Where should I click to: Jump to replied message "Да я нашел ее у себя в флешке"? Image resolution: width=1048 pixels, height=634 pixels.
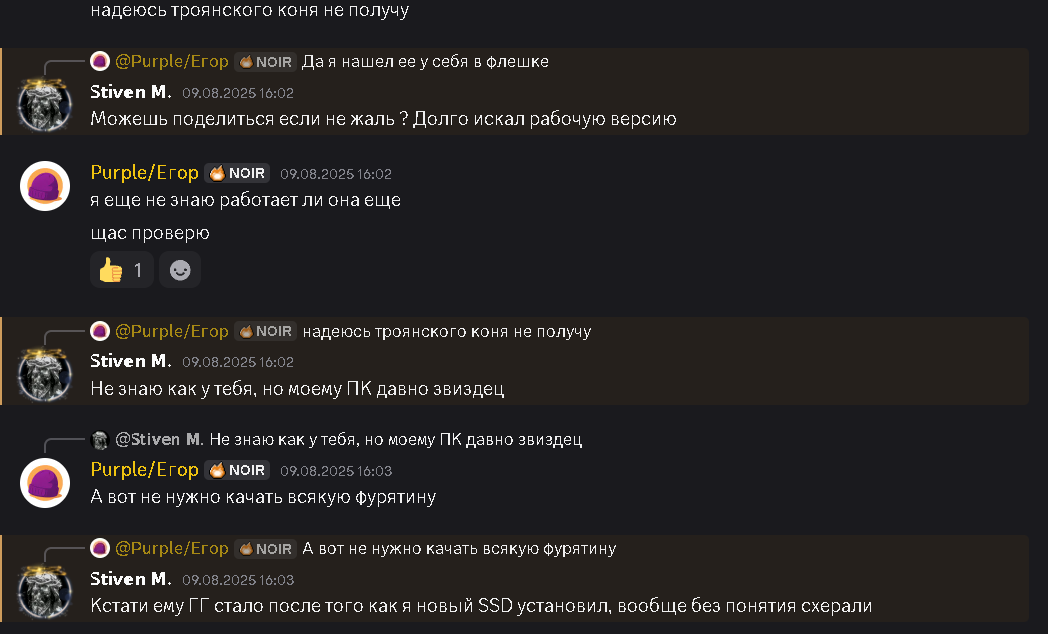(425, 62)
